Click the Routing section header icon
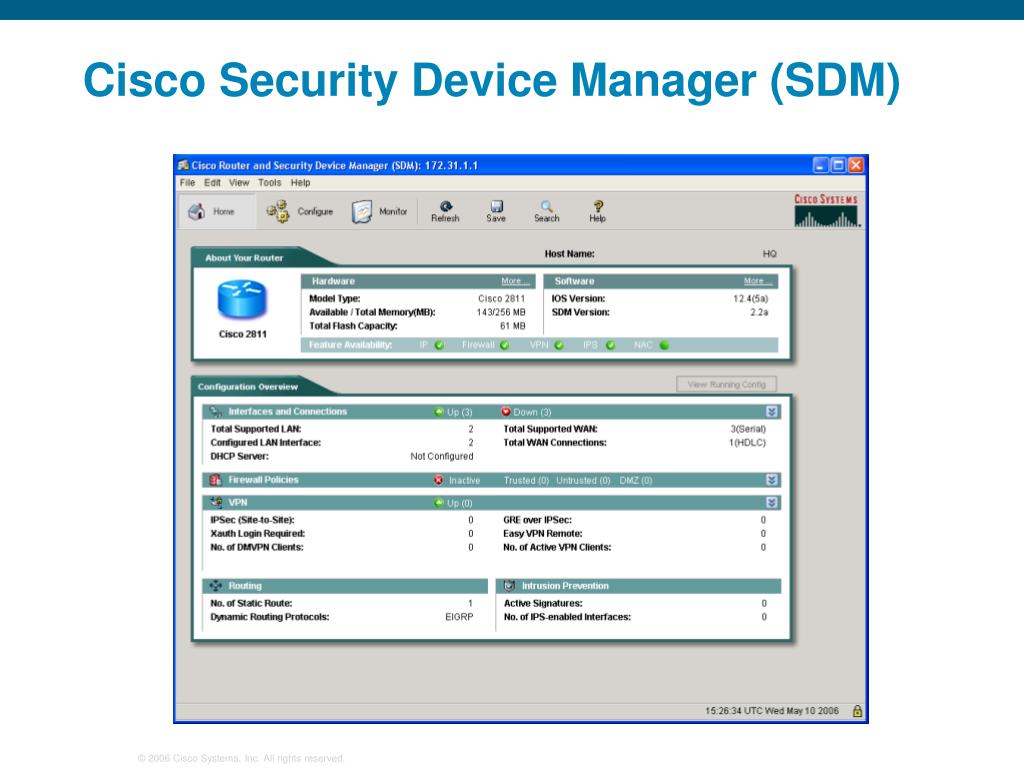Viewport: 1024px width, 768px height. (216, 586)
